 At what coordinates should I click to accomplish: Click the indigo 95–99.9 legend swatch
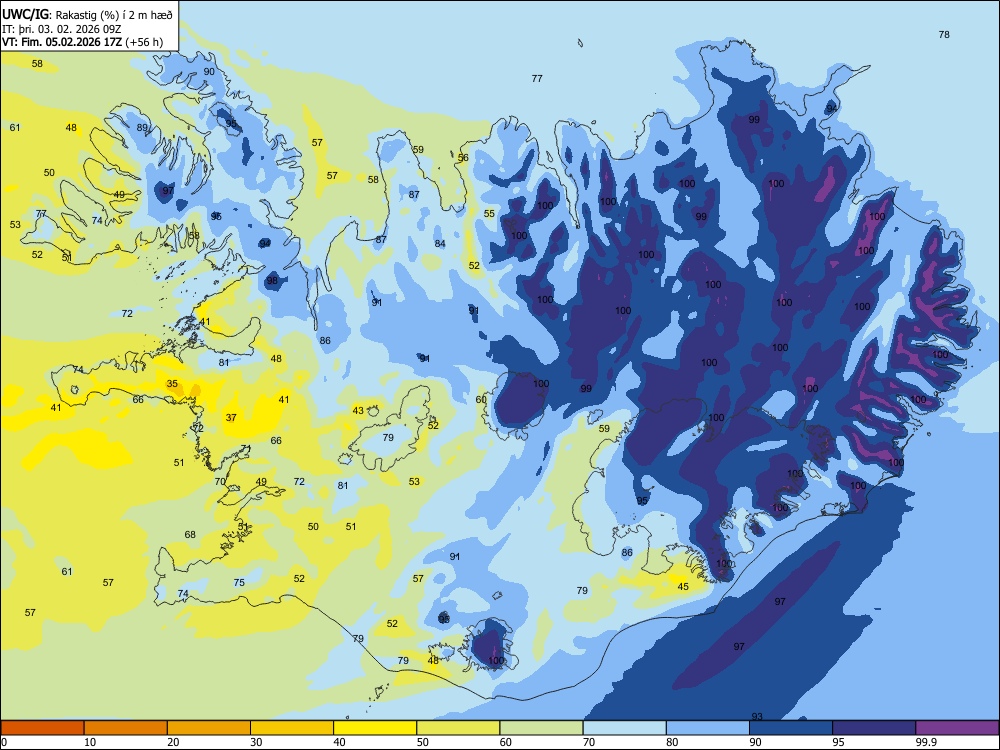click(874, 728)
